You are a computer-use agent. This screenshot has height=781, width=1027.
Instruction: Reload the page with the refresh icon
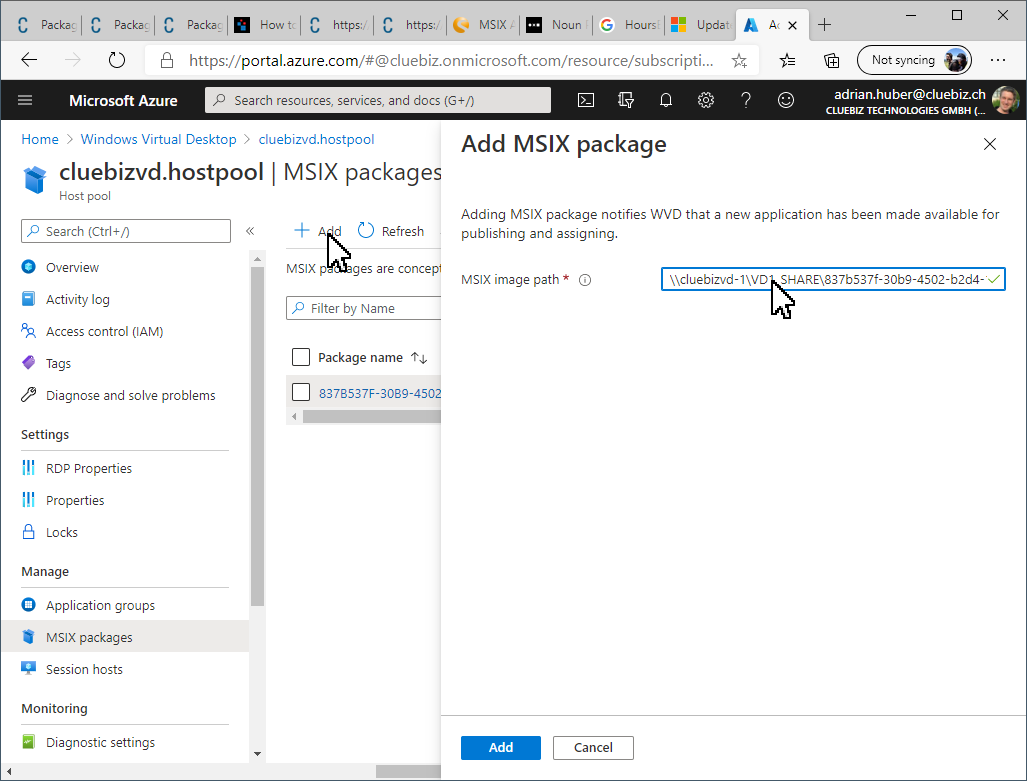[117, 60]
